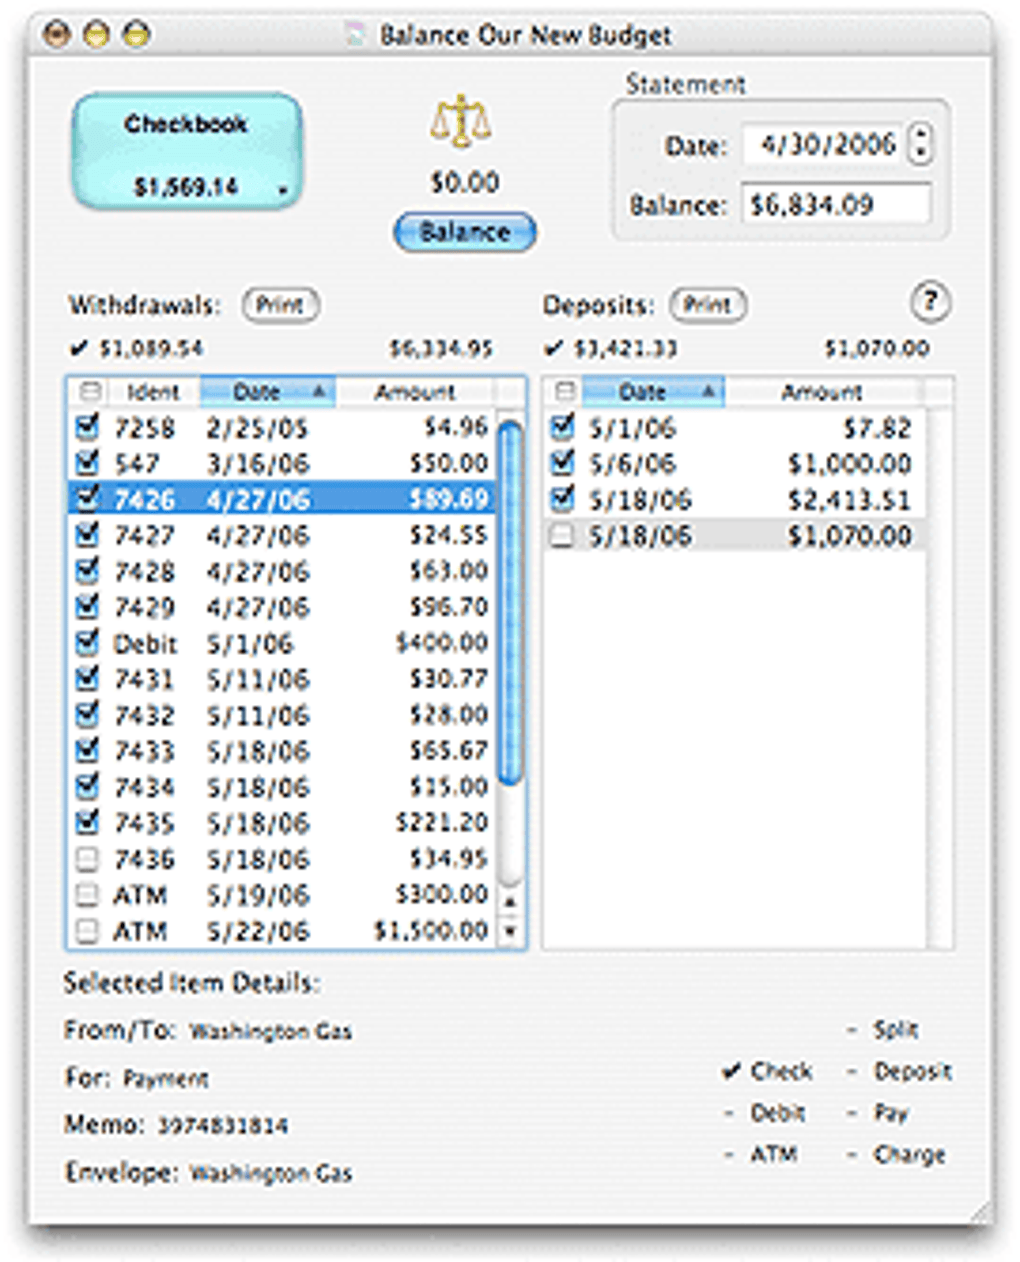Click the Deposit transaction type label
1020x1262 pixels.
pyautogui.click(x=913, y=1071)
